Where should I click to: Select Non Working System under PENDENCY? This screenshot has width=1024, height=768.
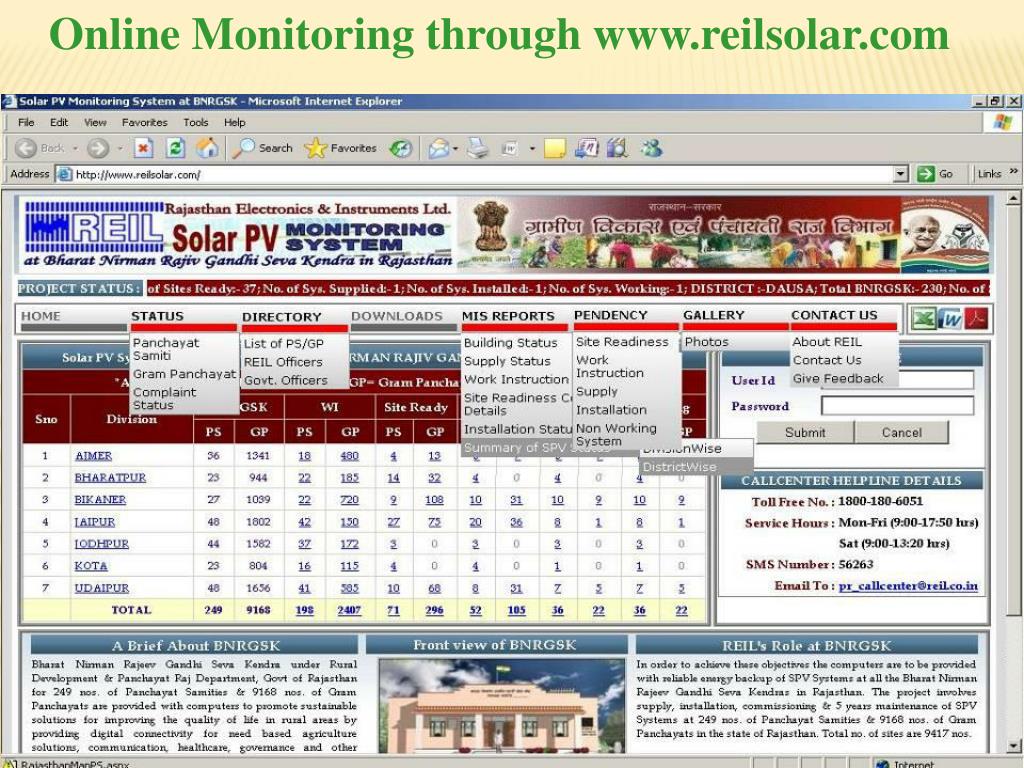[x=616, y=434]
